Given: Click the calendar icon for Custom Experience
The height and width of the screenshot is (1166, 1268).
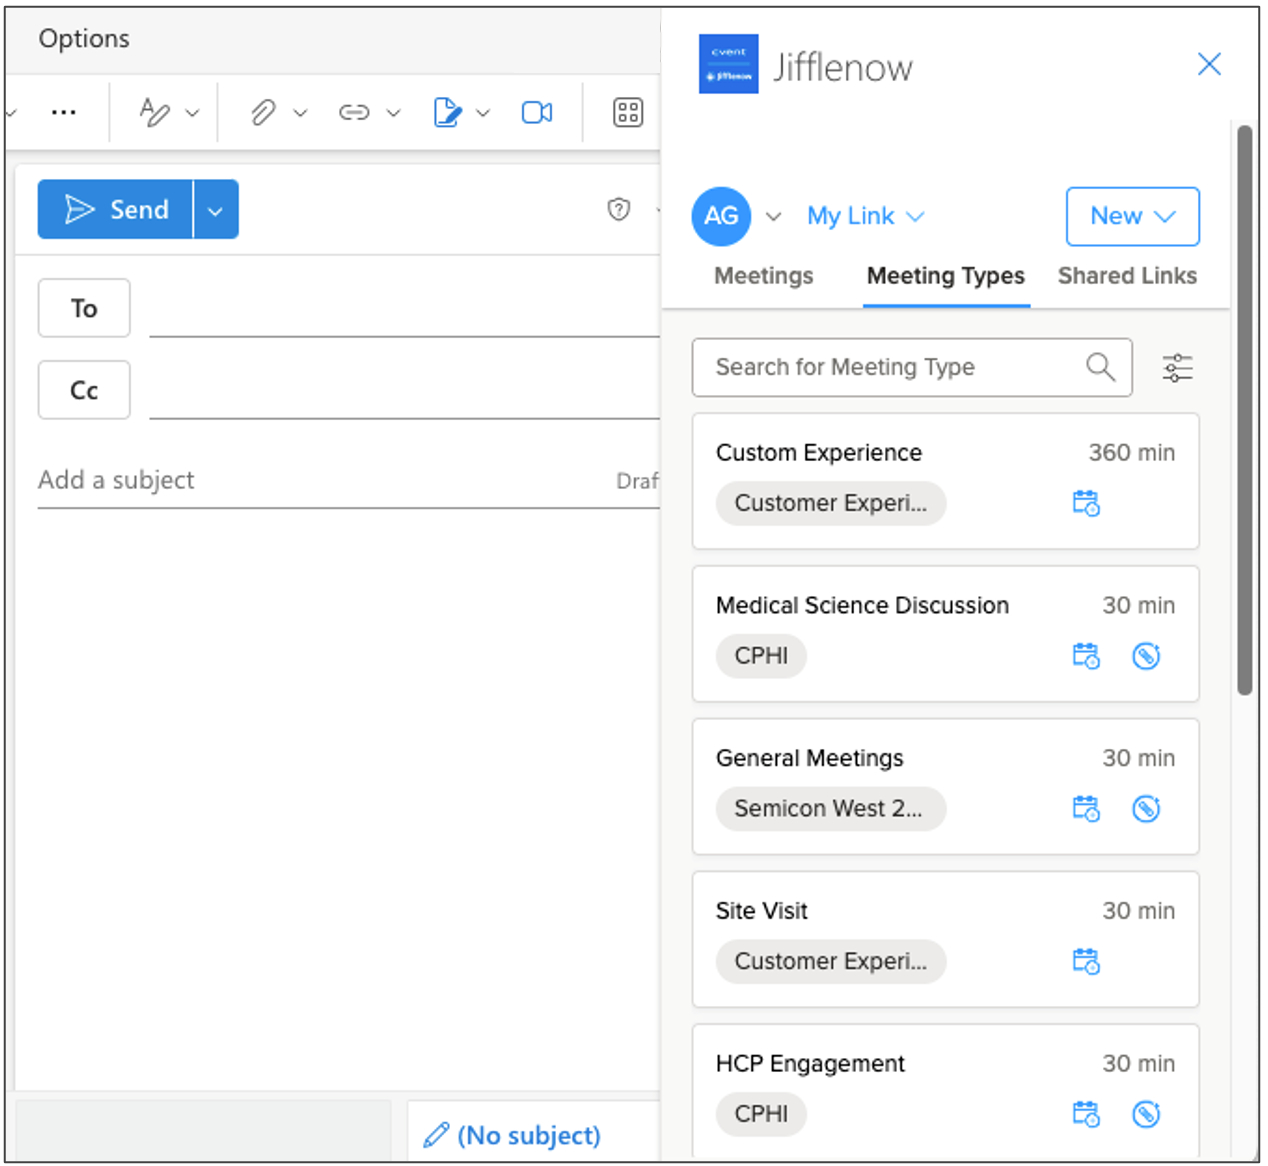Looking at the screenshot, I should coord(1086,503).
